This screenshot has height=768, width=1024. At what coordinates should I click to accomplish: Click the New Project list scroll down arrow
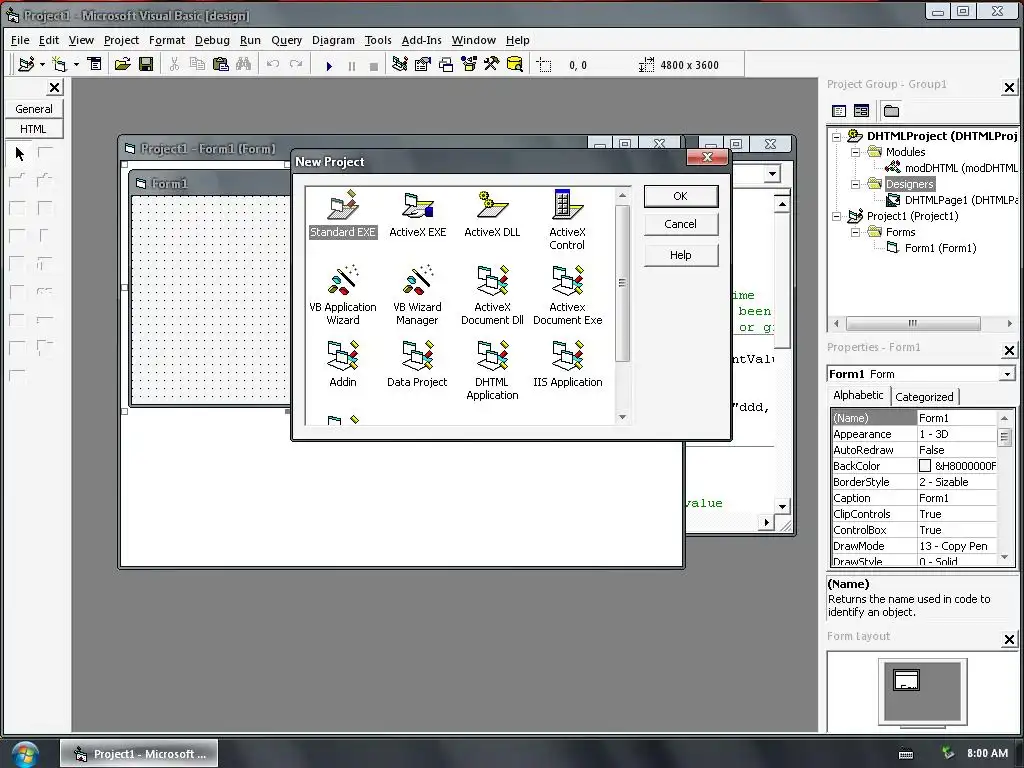[x=622, y=417]
